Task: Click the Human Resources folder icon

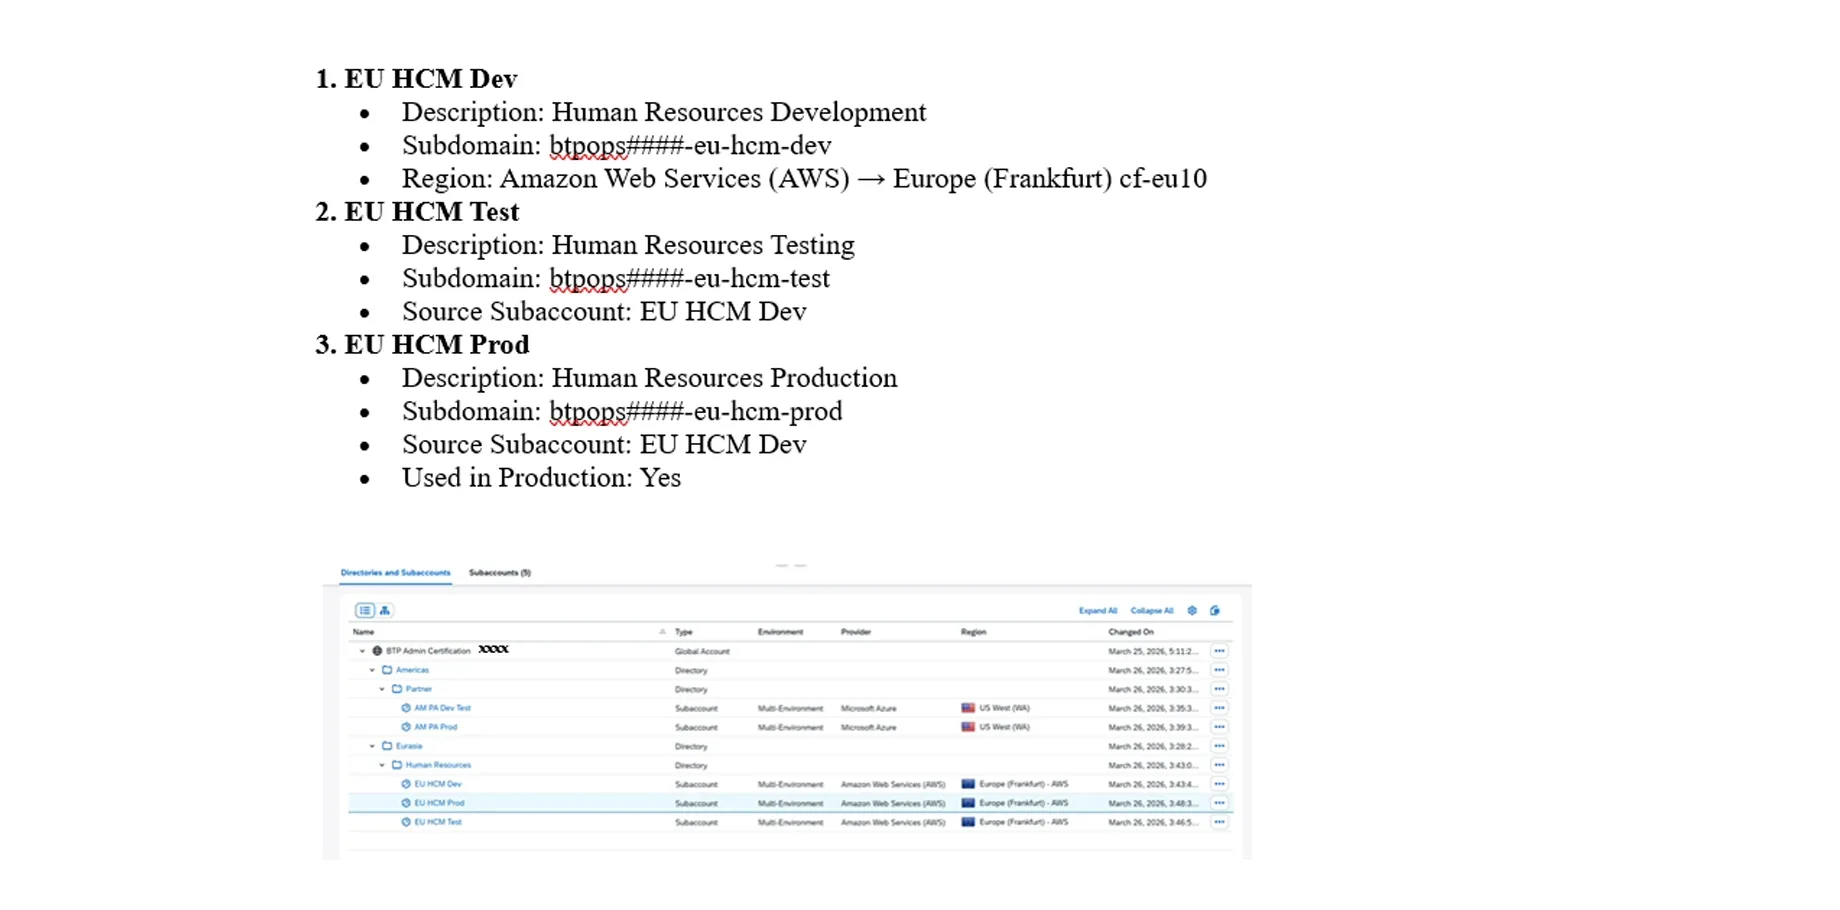Action: tap(397, 765)
